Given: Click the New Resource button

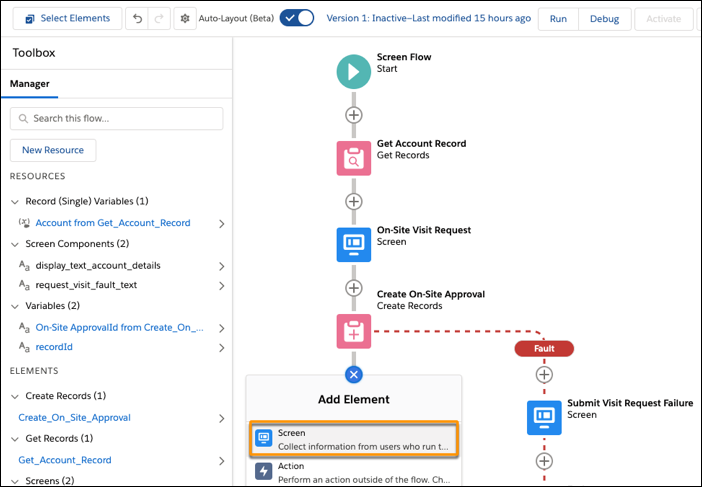Looking at the screenshot, I should coord(53,150).
